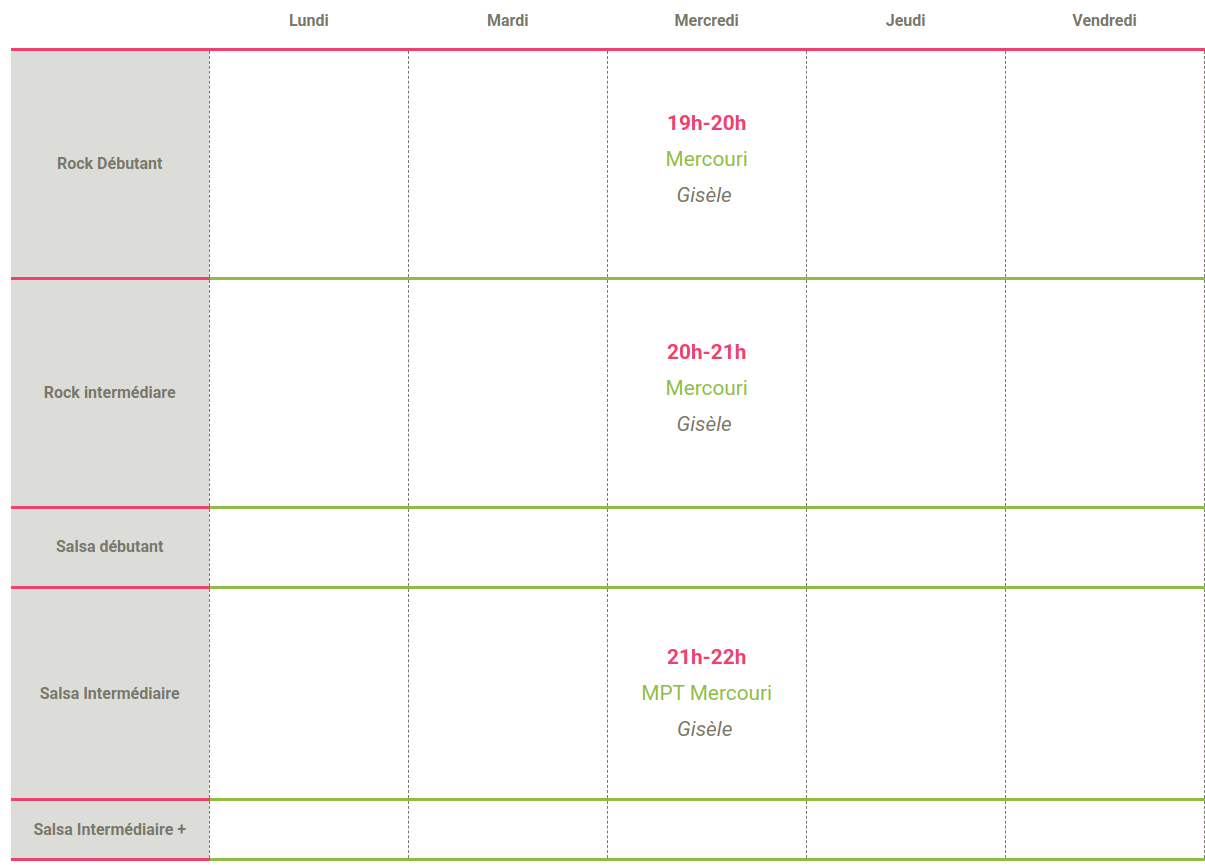Select the Salsa débutant row label
The width and height of the screenshot is (1205, 865).
110,546
